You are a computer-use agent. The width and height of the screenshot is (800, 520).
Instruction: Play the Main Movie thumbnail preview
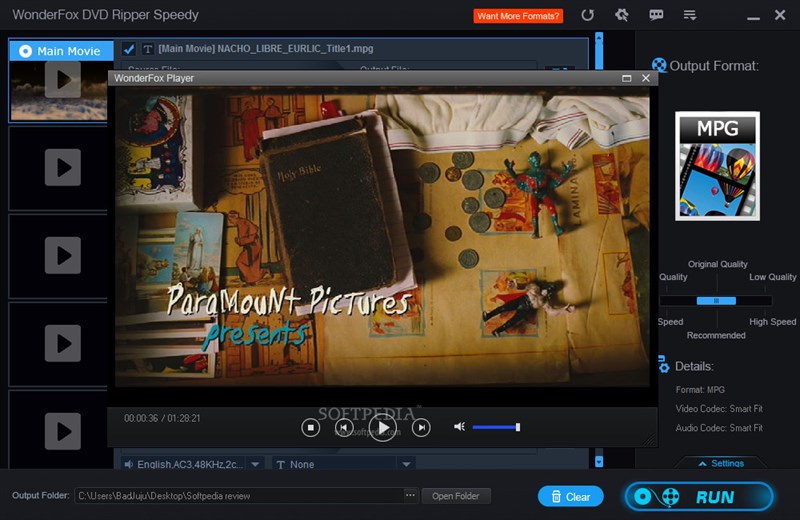pyautogui.click(x=63, y=79)
